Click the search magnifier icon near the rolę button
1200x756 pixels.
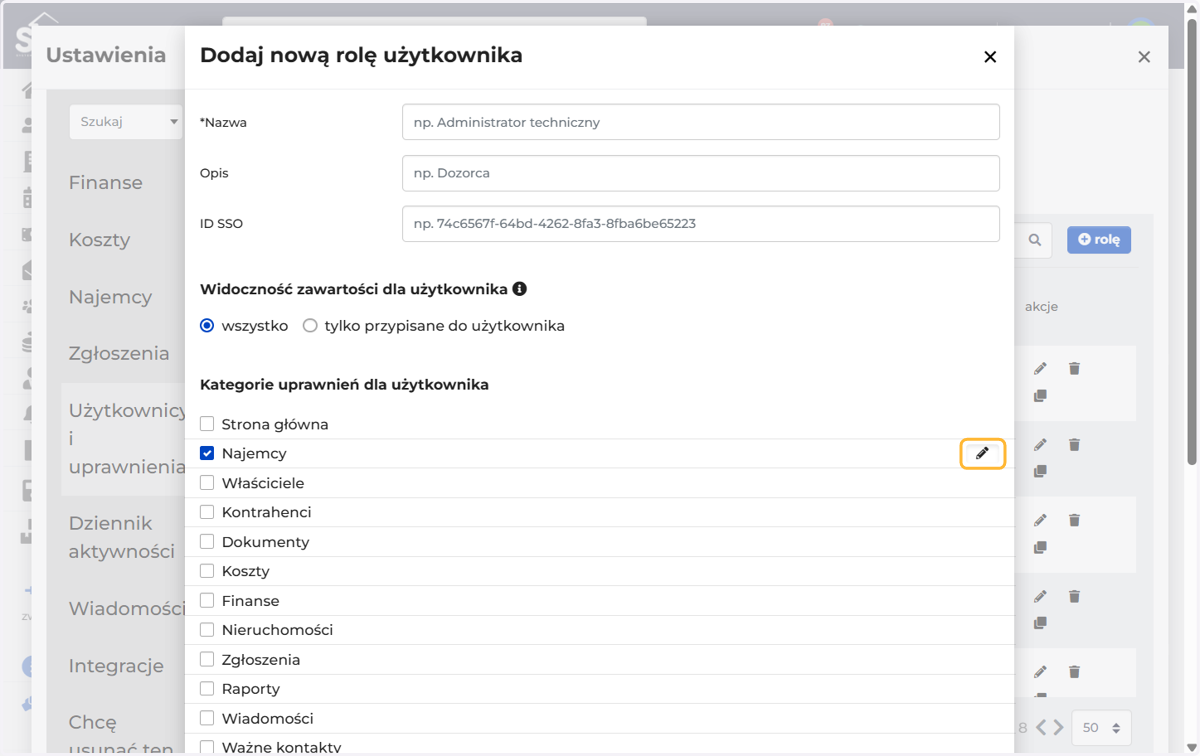pos(1035,240)
